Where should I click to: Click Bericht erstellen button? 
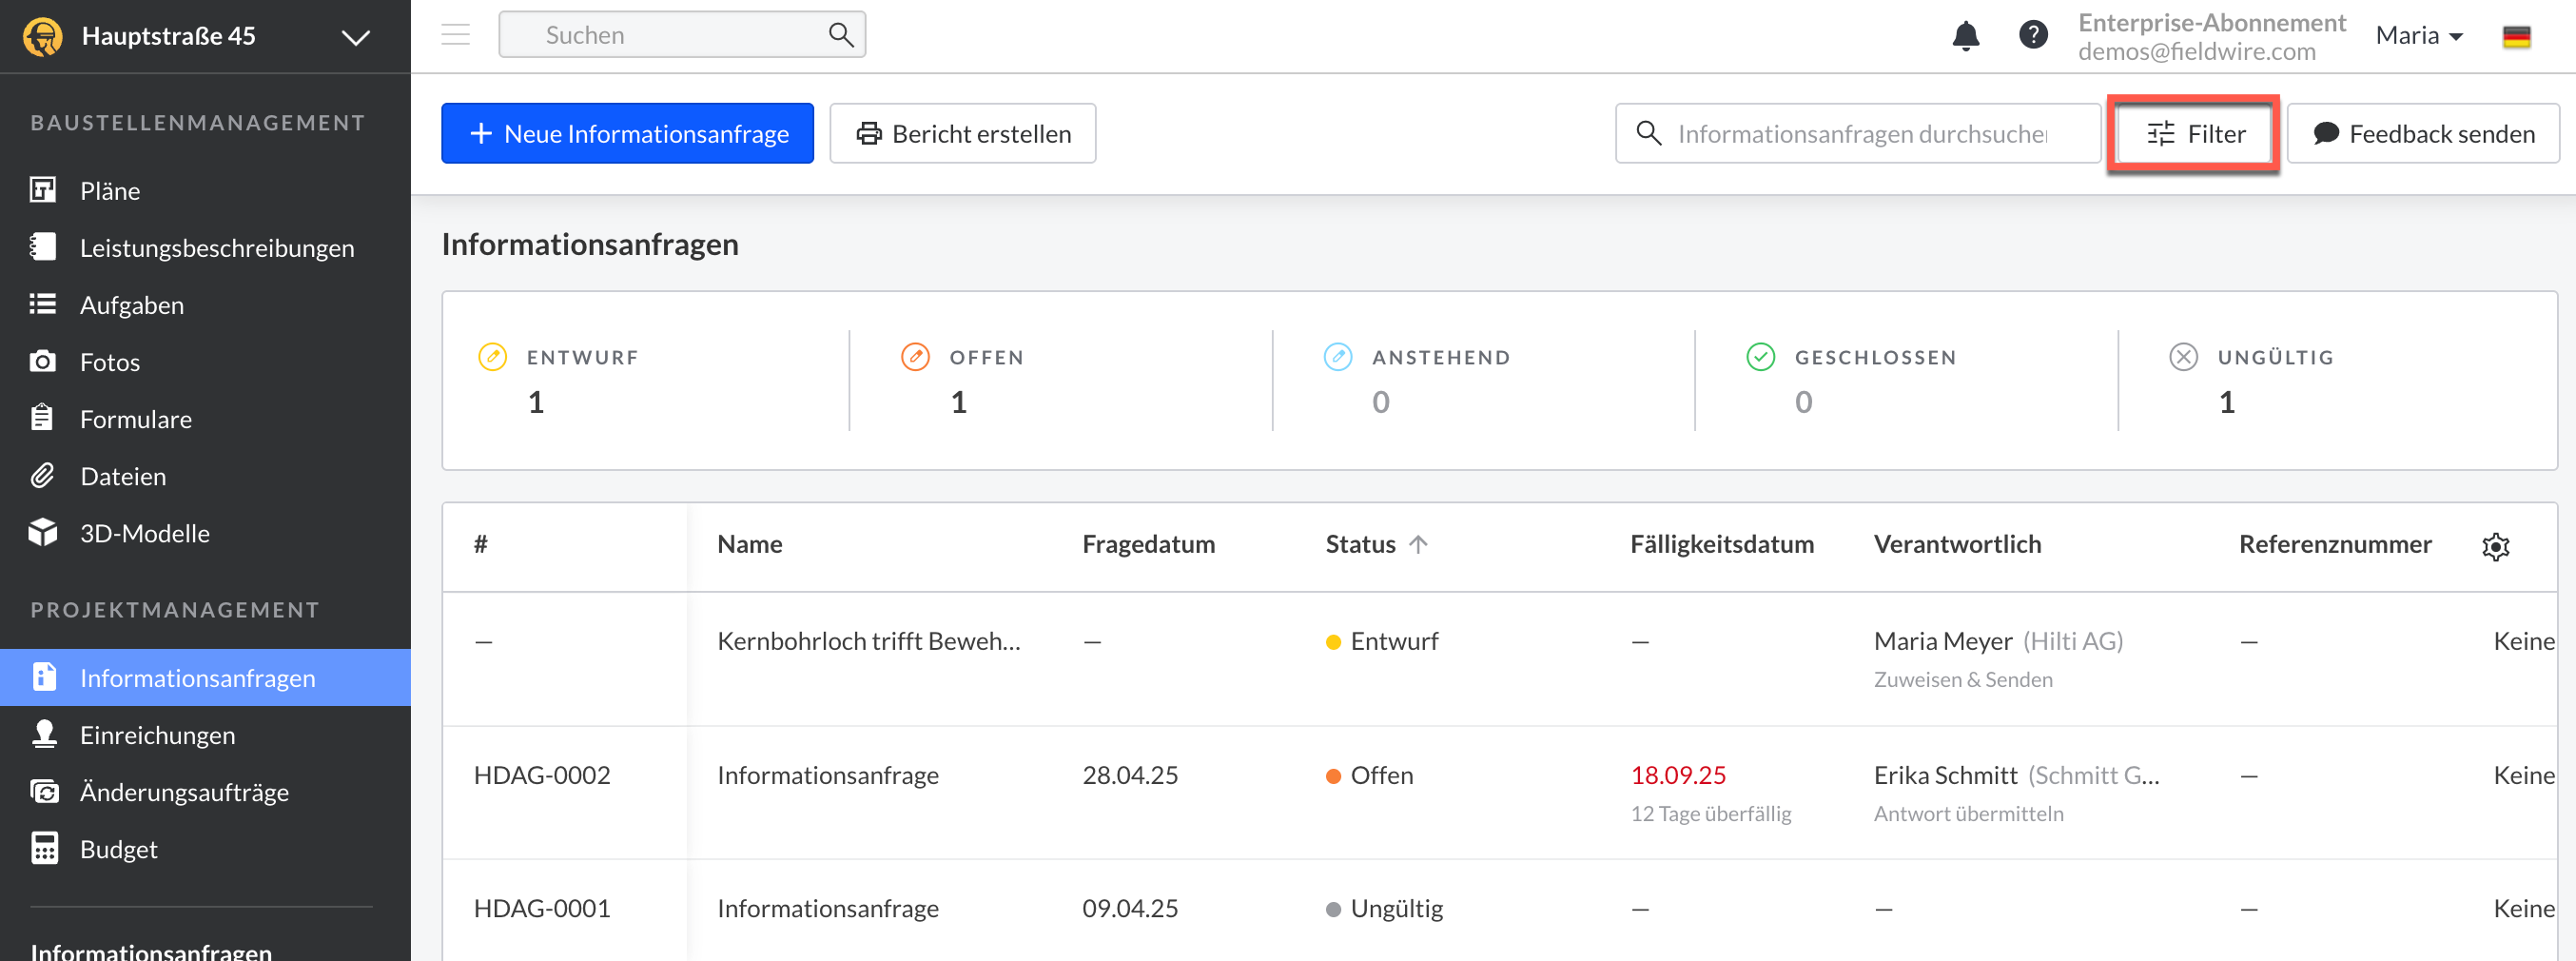(962, 134)
